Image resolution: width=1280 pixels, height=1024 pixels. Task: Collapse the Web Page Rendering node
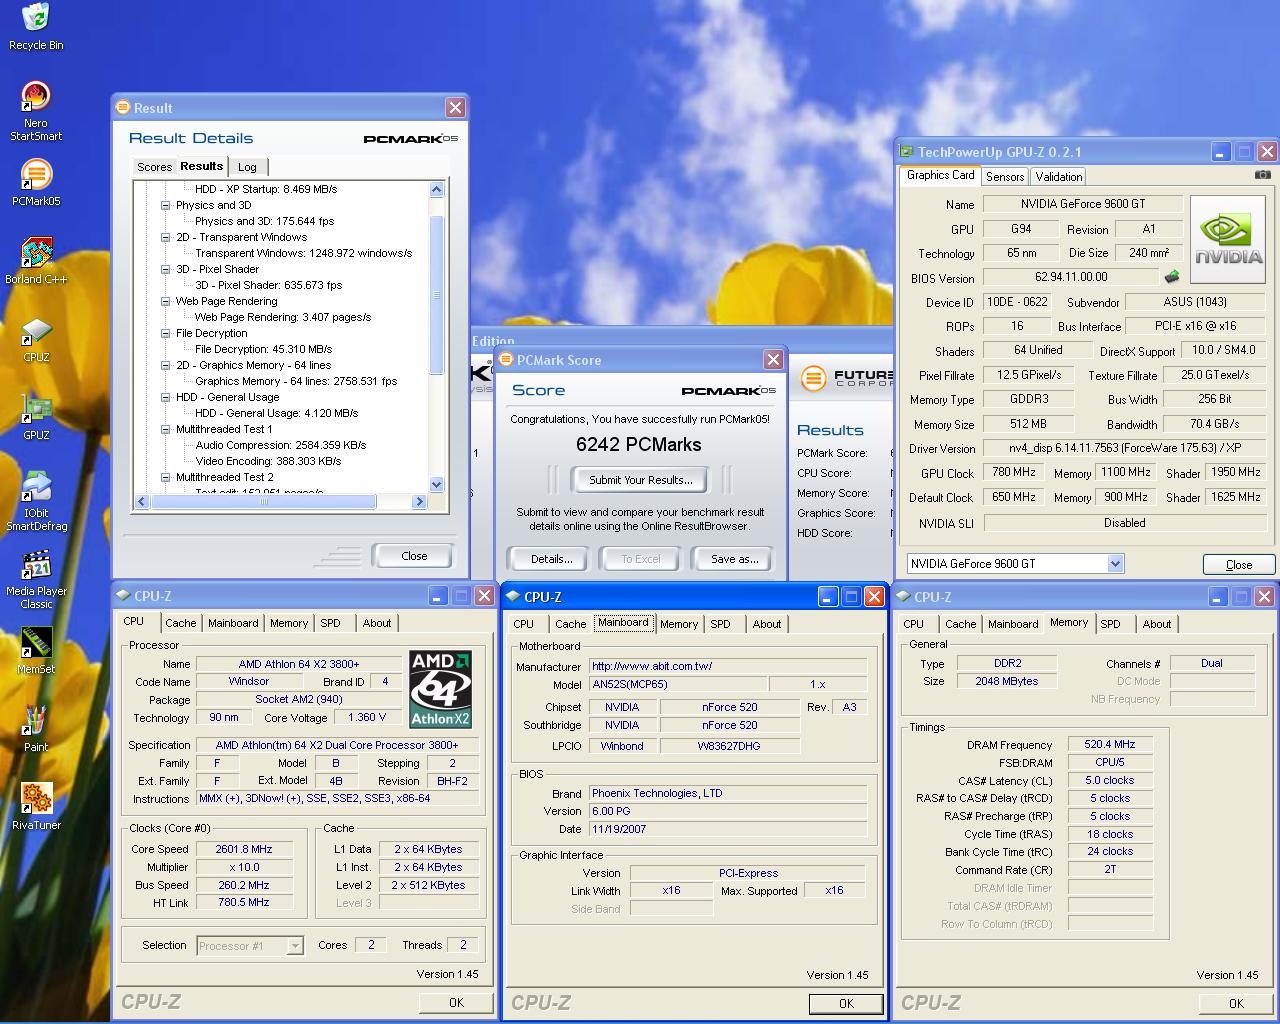pos(166,301)
